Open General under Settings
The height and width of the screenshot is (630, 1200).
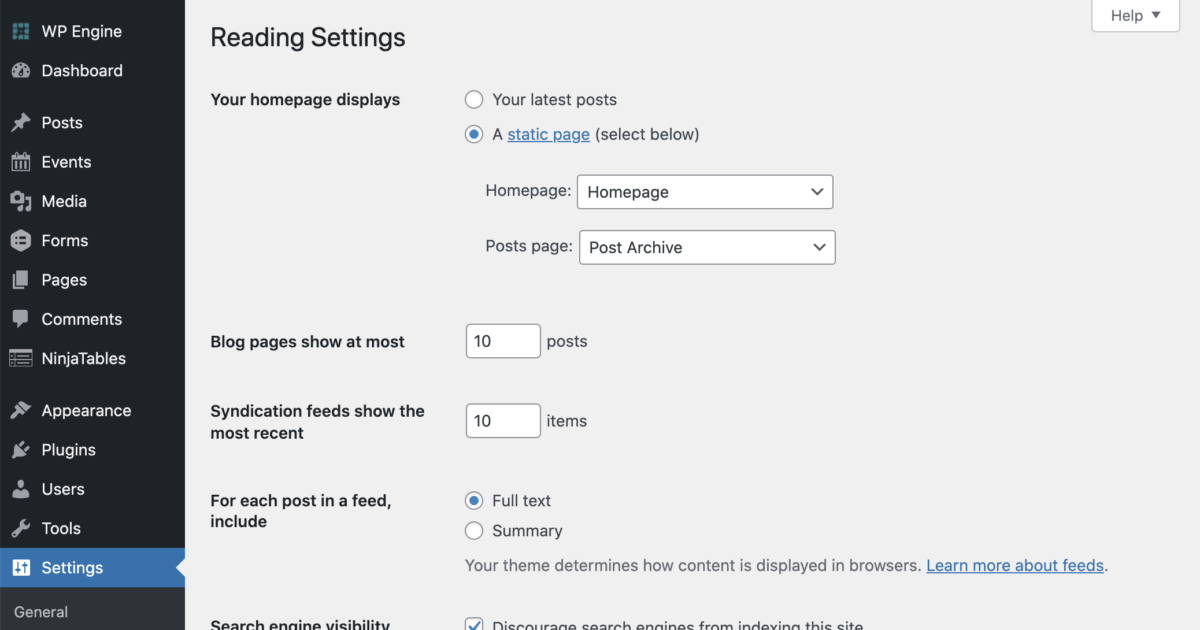(x=40, y=611)
